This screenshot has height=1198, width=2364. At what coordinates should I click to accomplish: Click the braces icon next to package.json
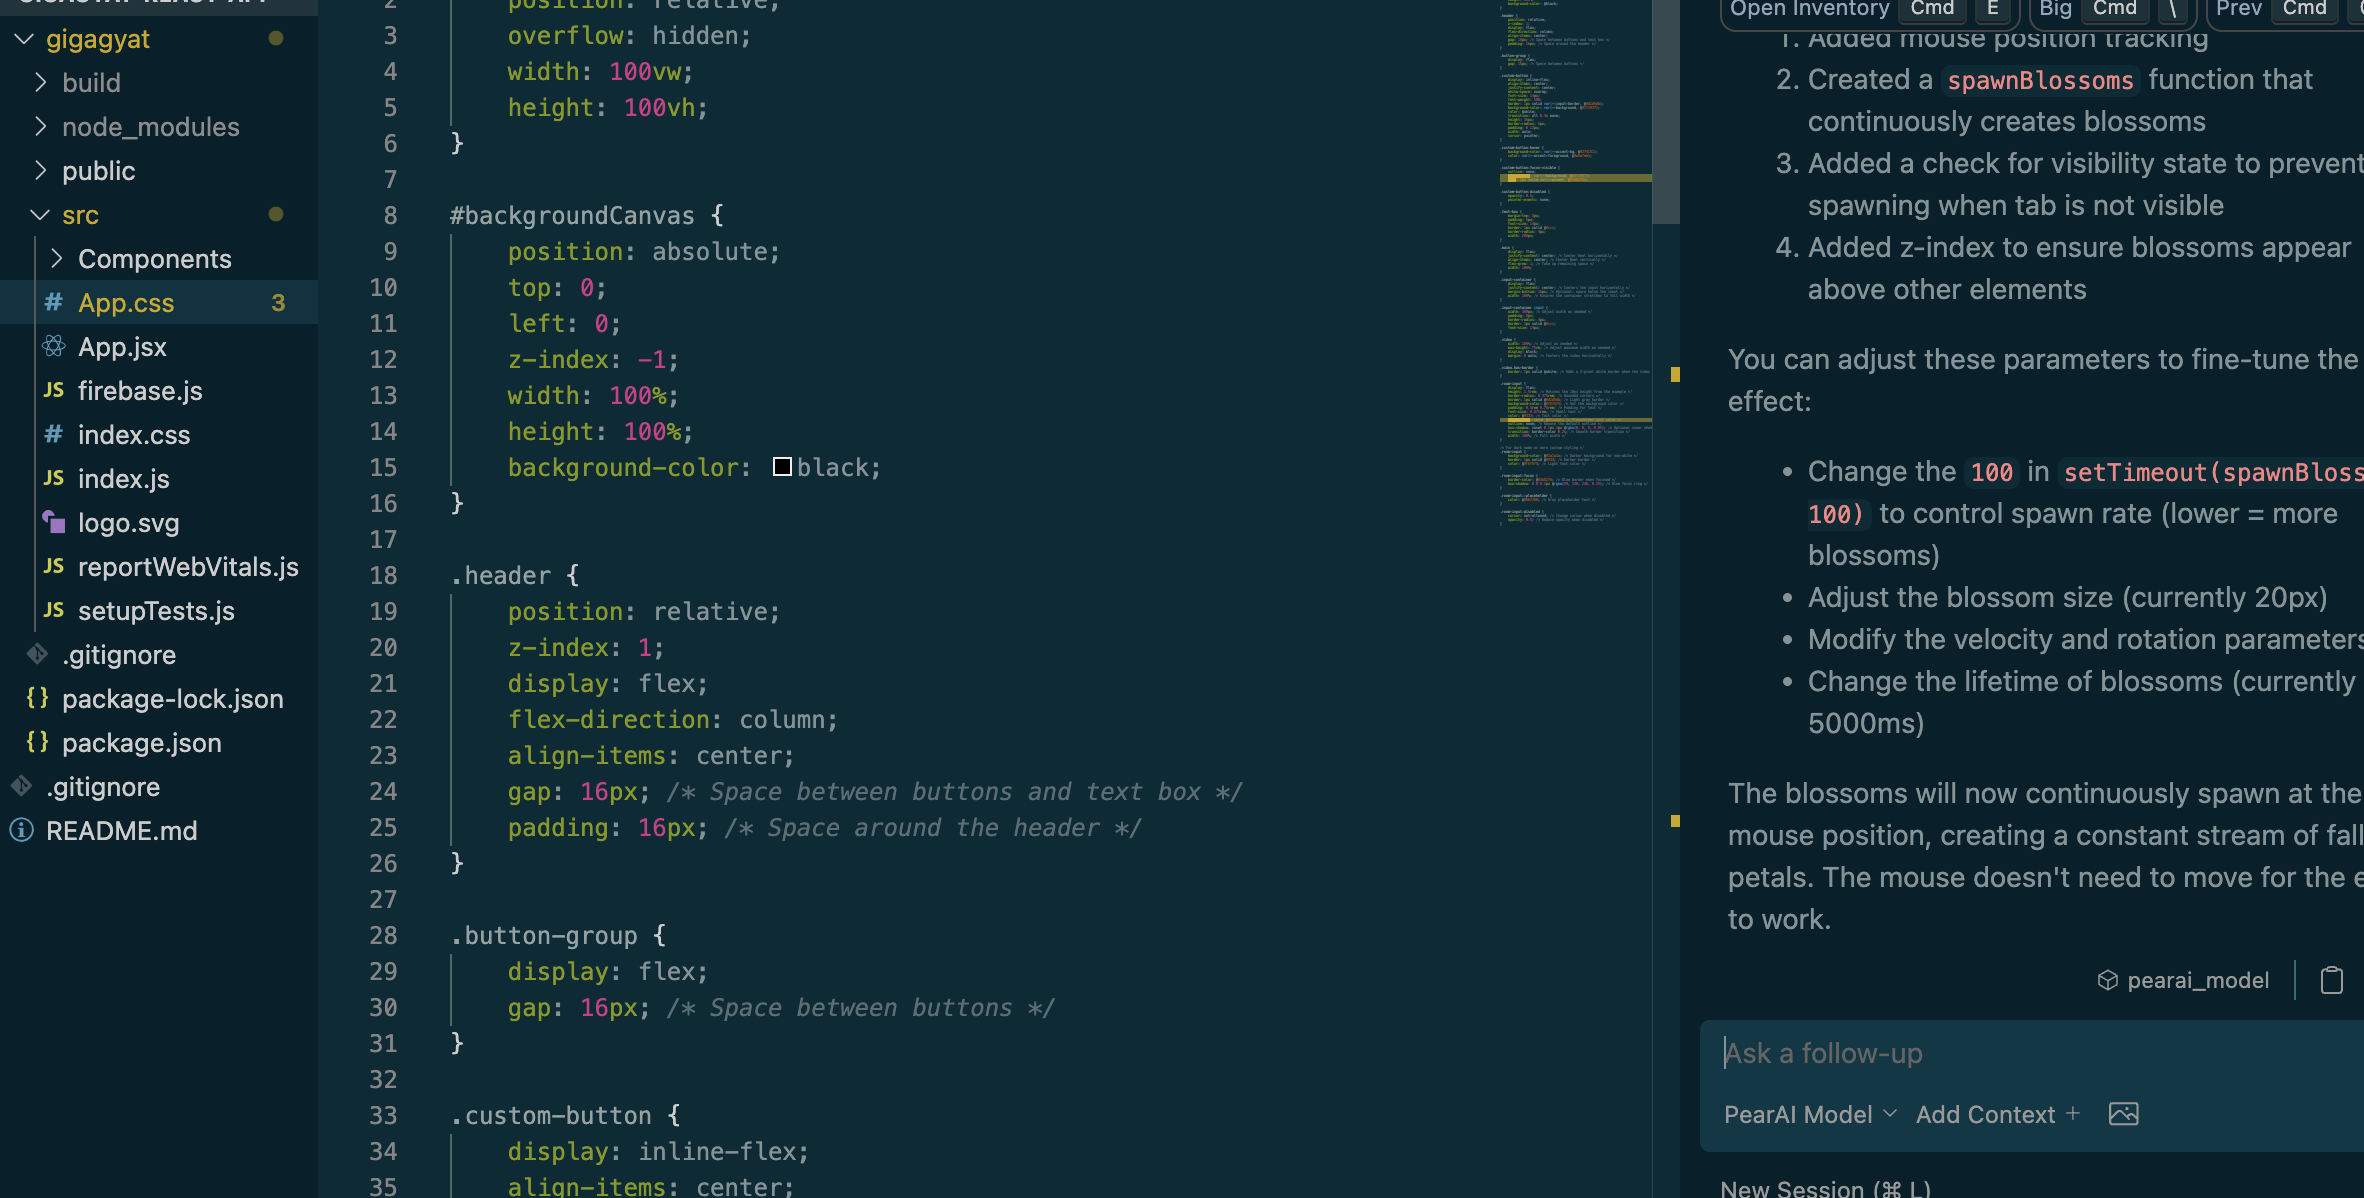(x=38, y=743)
